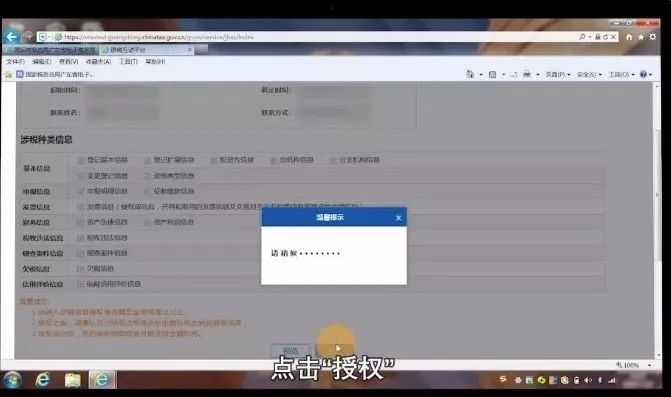Click the print icon in command bar
Screen dimensions: 671x397
[x=527, y=74]
